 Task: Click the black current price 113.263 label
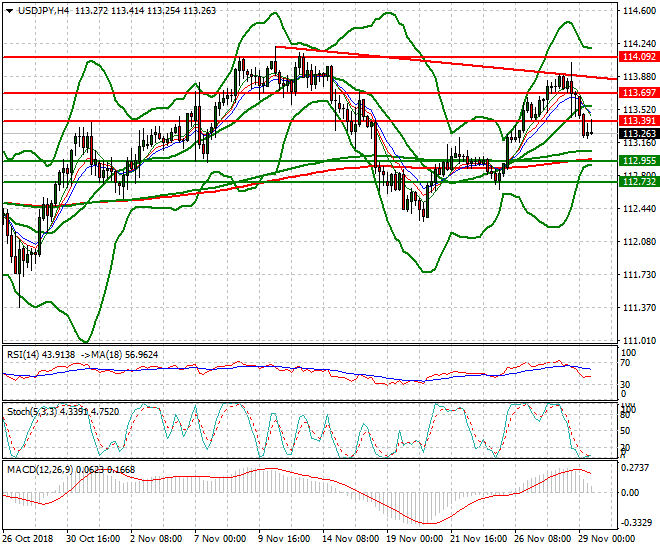click(x=637, y=133)
